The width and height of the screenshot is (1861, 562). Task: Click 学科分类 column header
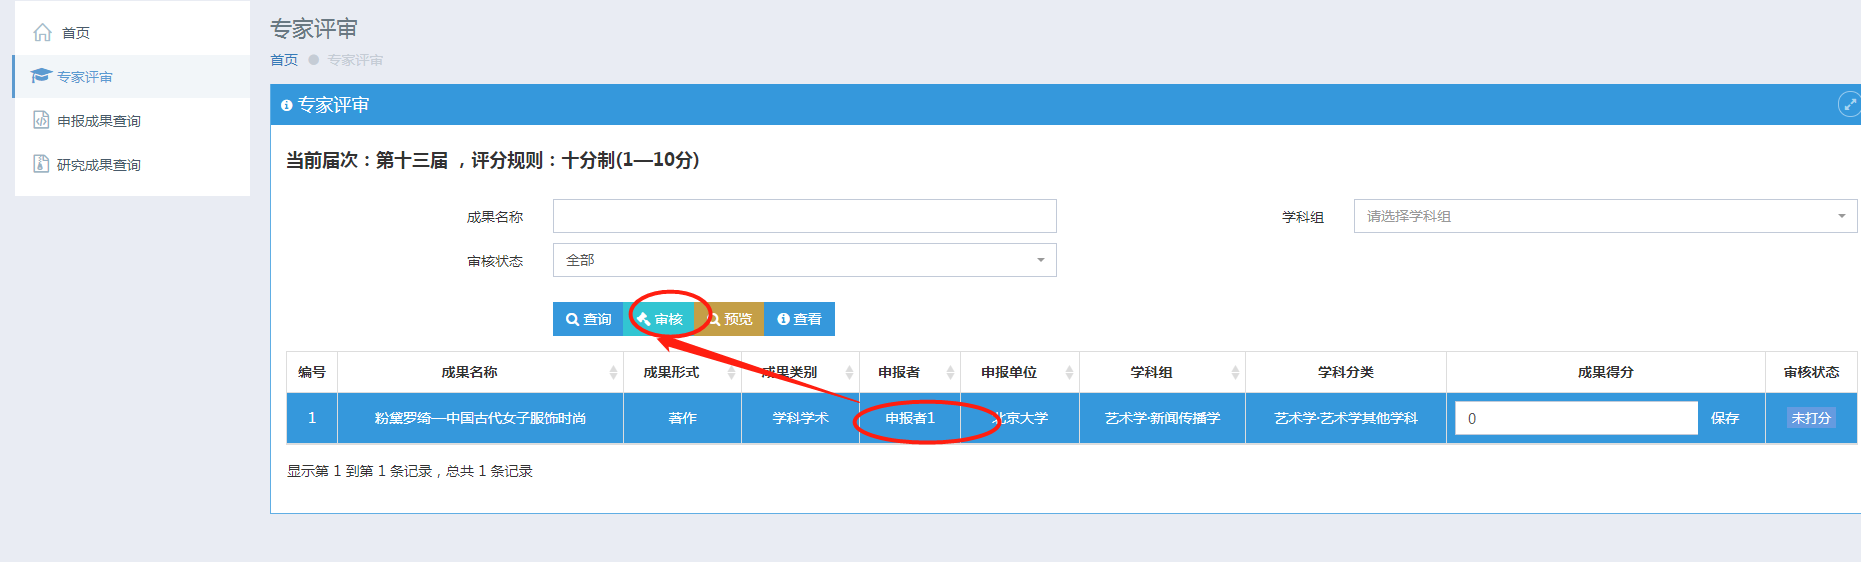click(x=1346, y=372)
